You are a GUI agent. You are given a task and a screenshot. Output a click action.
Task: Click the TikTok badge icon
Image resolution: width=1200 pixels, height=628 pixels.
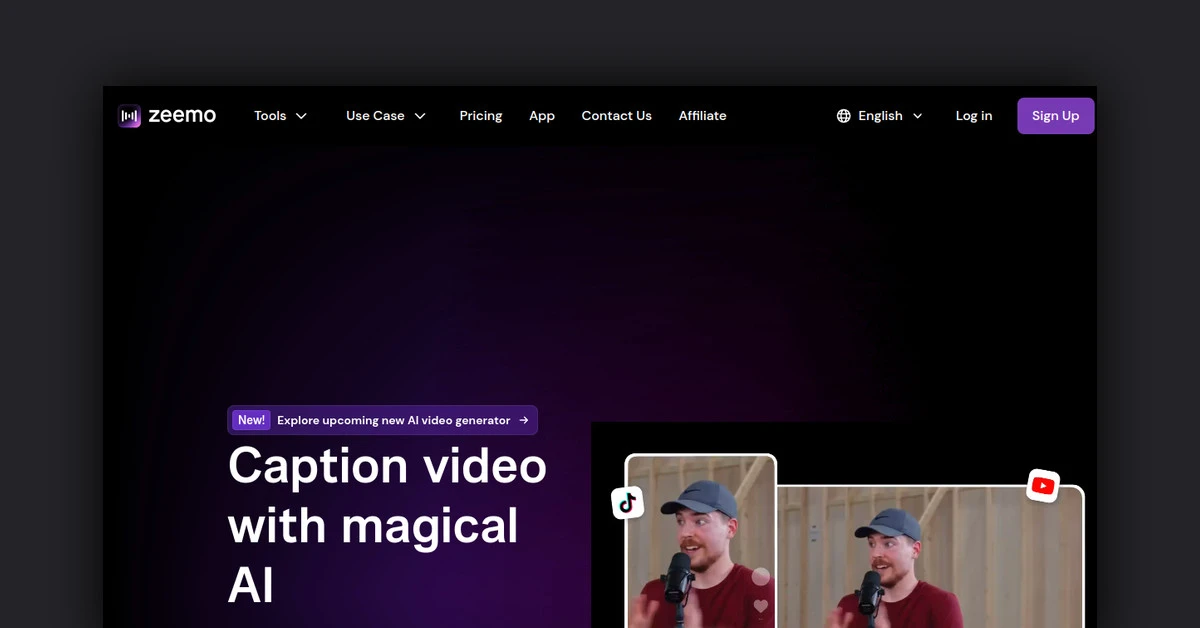(x=627, y=503)
